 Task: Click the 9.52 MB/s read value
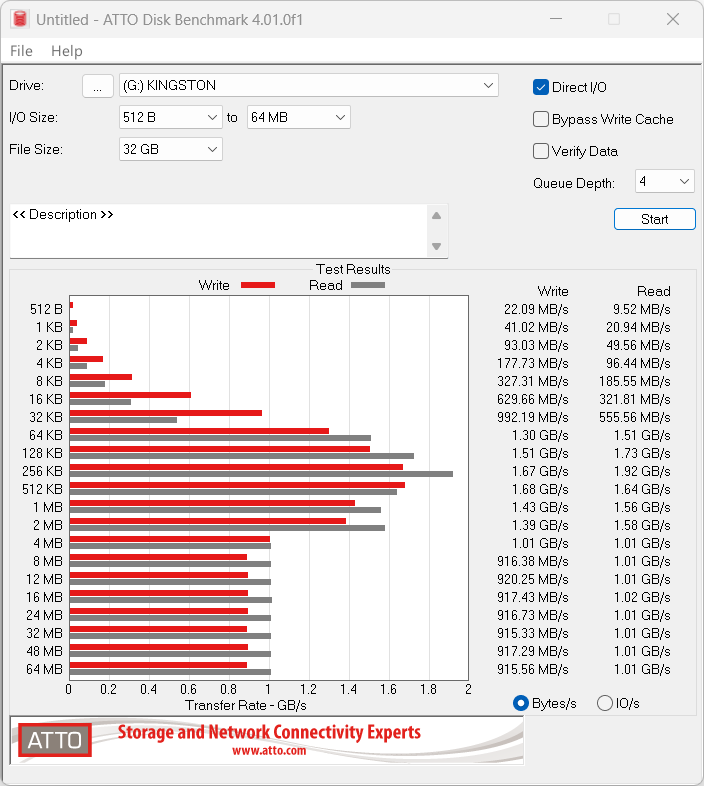coord(641,309)
